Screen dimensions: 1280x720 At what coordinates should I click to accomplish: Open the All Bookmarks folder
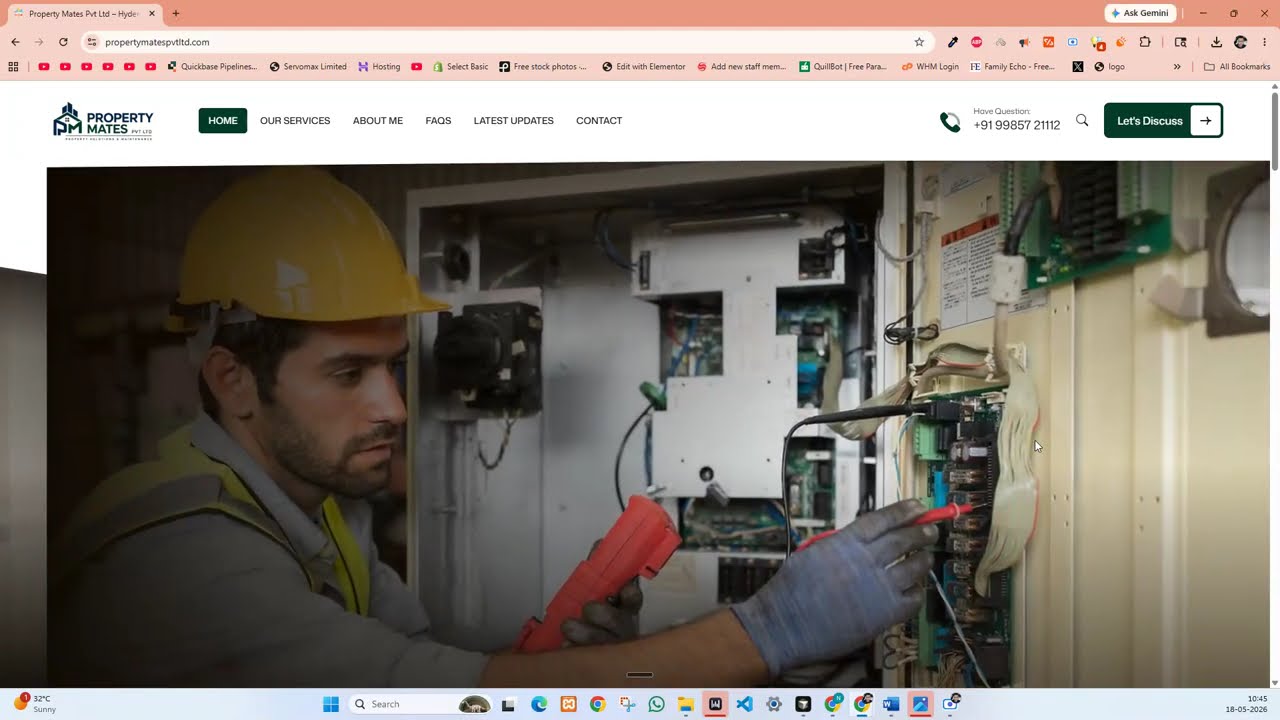[x=1237, y=67]
